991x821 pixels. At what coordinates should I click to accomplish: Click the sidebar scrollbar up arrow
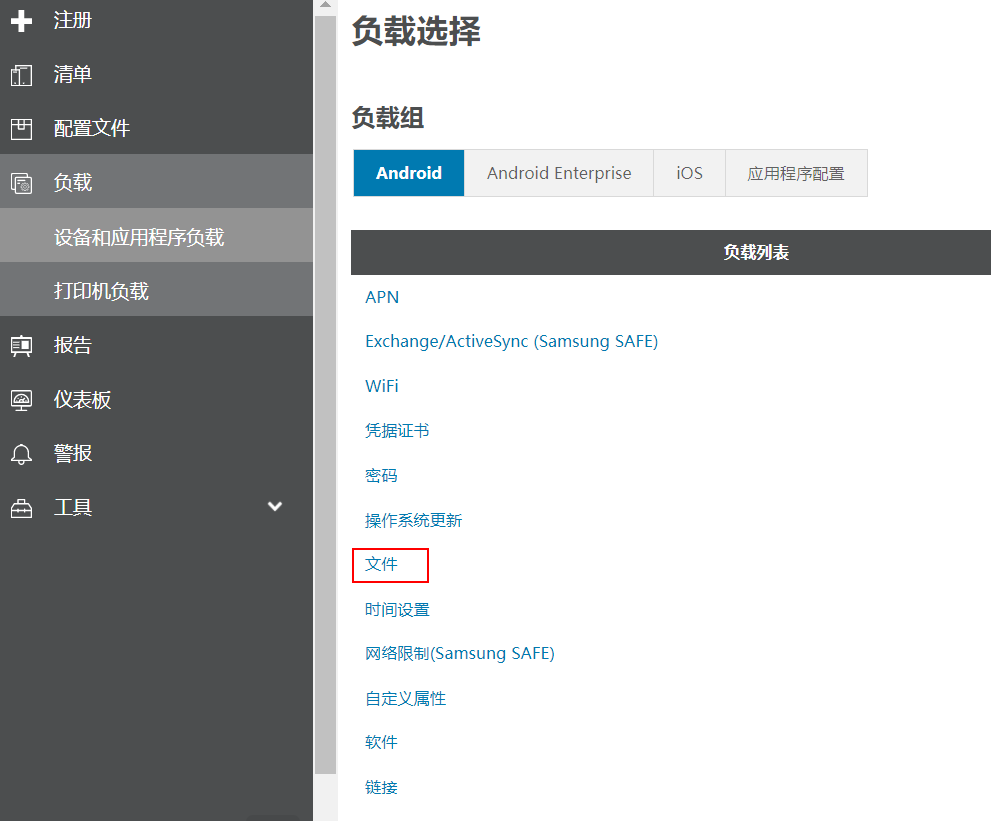(325, 6)
